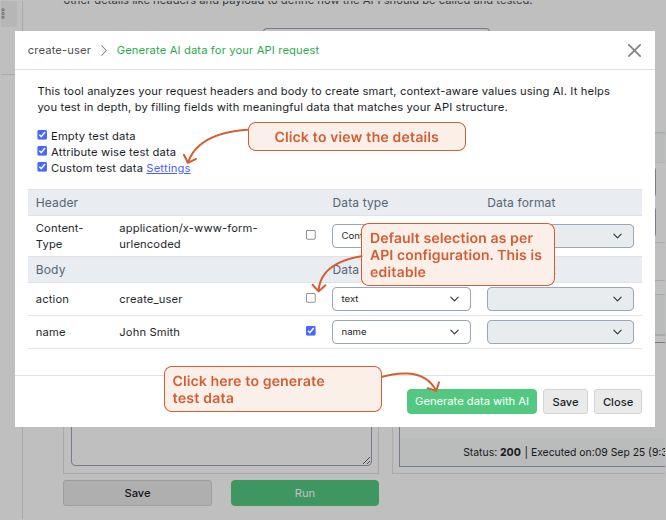Uncheck the name row checkbox
Image resolution: width=666 pixels, height=520 pixels.
(x=311, y=331)
